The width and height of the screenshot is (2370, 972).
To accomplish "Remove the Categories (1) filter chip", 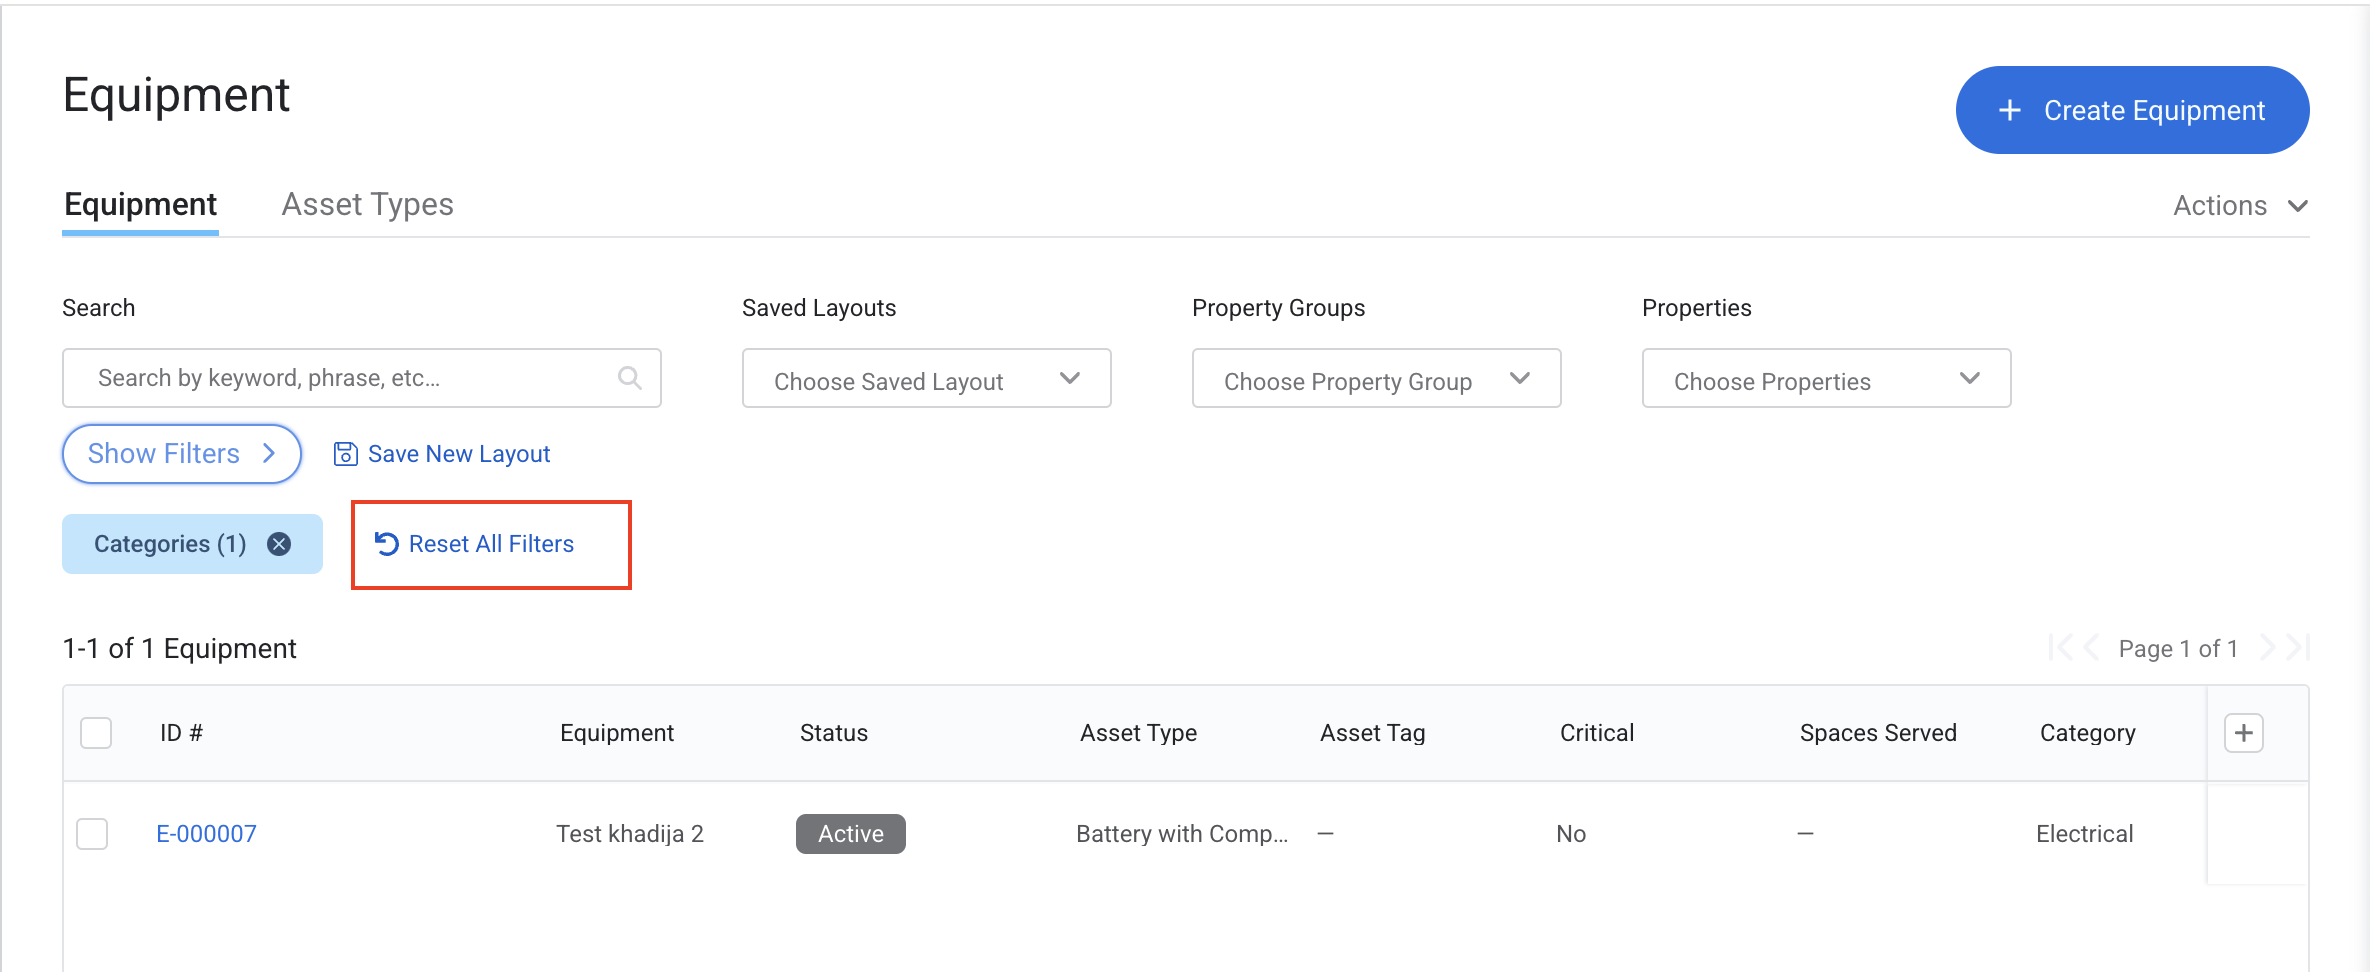I will pos(279,544).
